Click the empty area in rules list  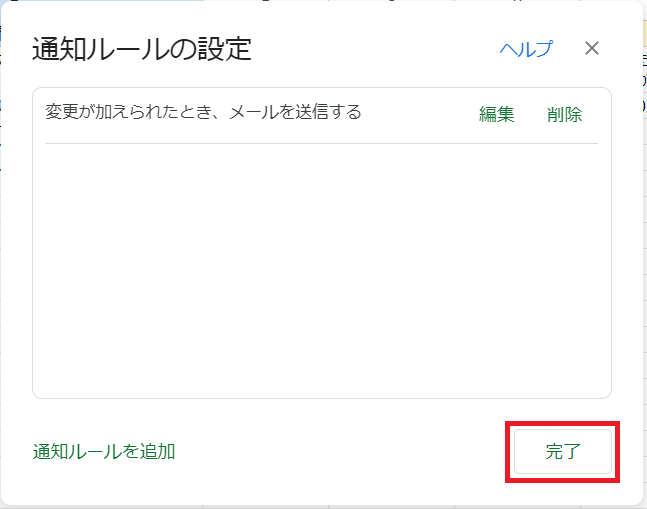coord(320,270)
